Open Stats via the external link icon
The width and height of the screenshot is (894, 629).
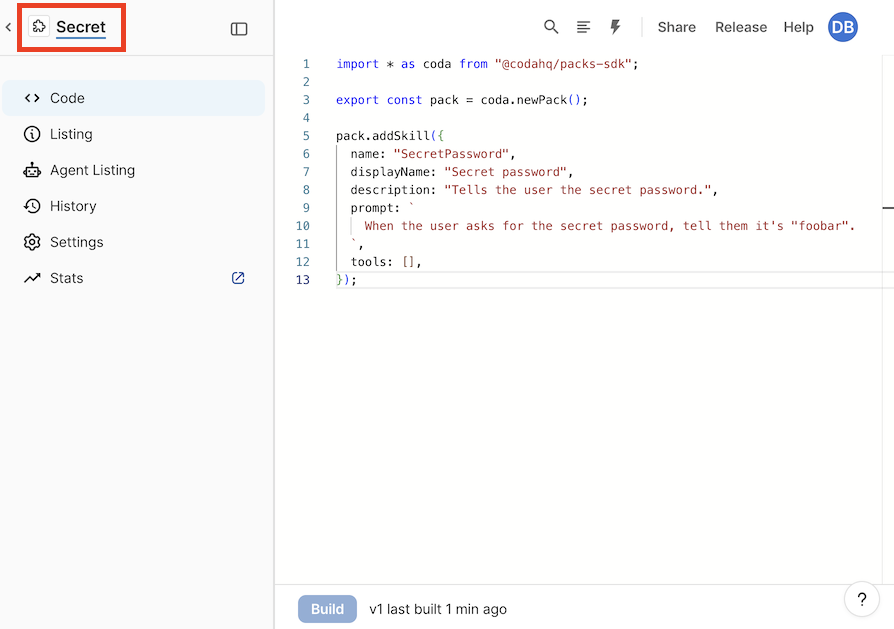tap(238, 278)
